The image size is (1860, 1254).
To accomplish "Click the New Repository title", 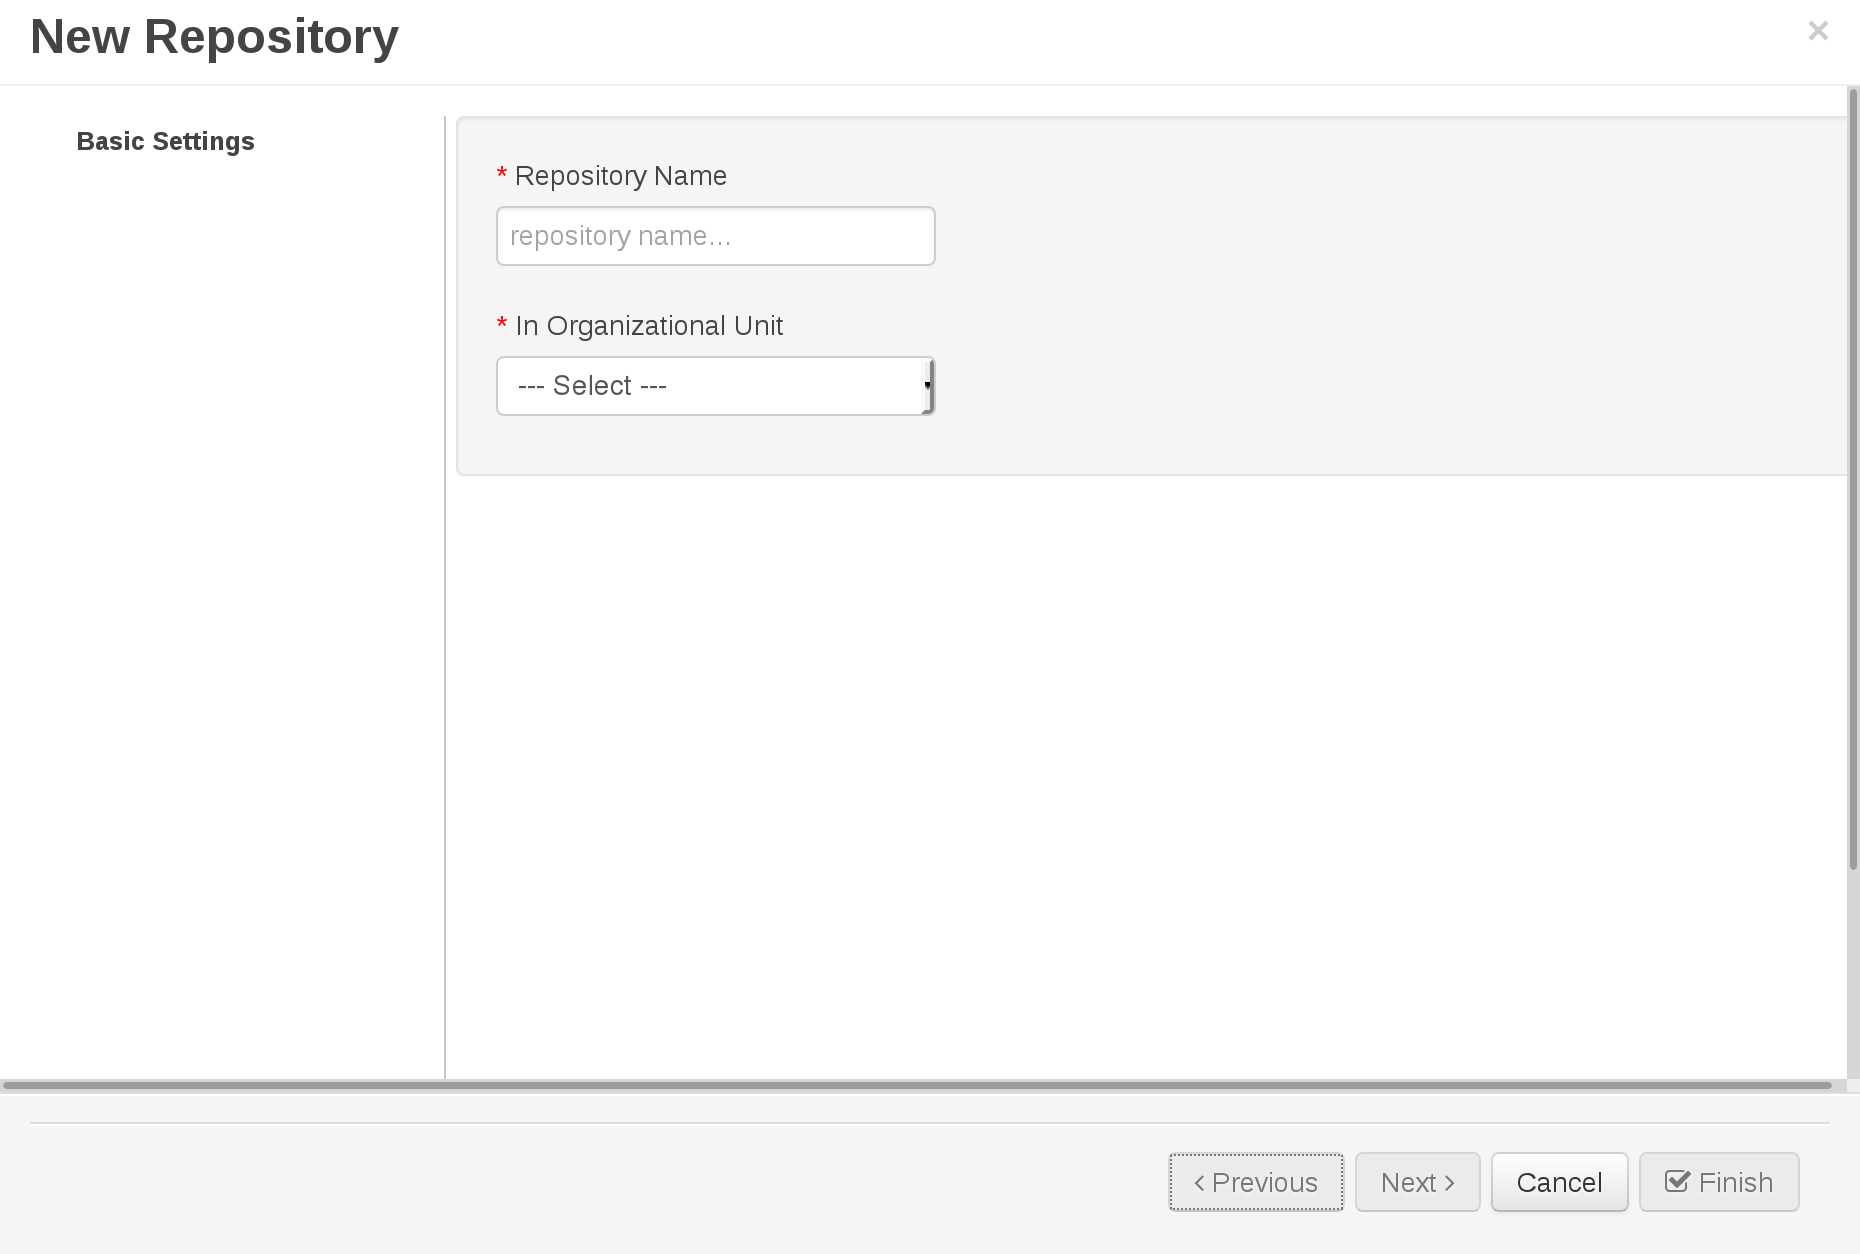I will pos(214,37).
